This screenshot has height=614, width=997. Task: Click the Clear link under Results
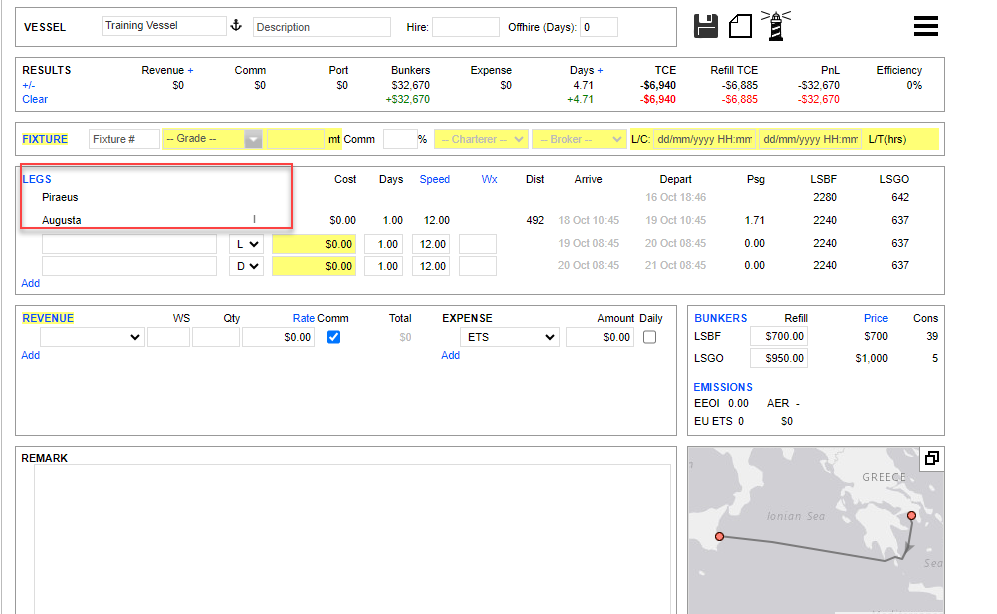coord(35,99)
